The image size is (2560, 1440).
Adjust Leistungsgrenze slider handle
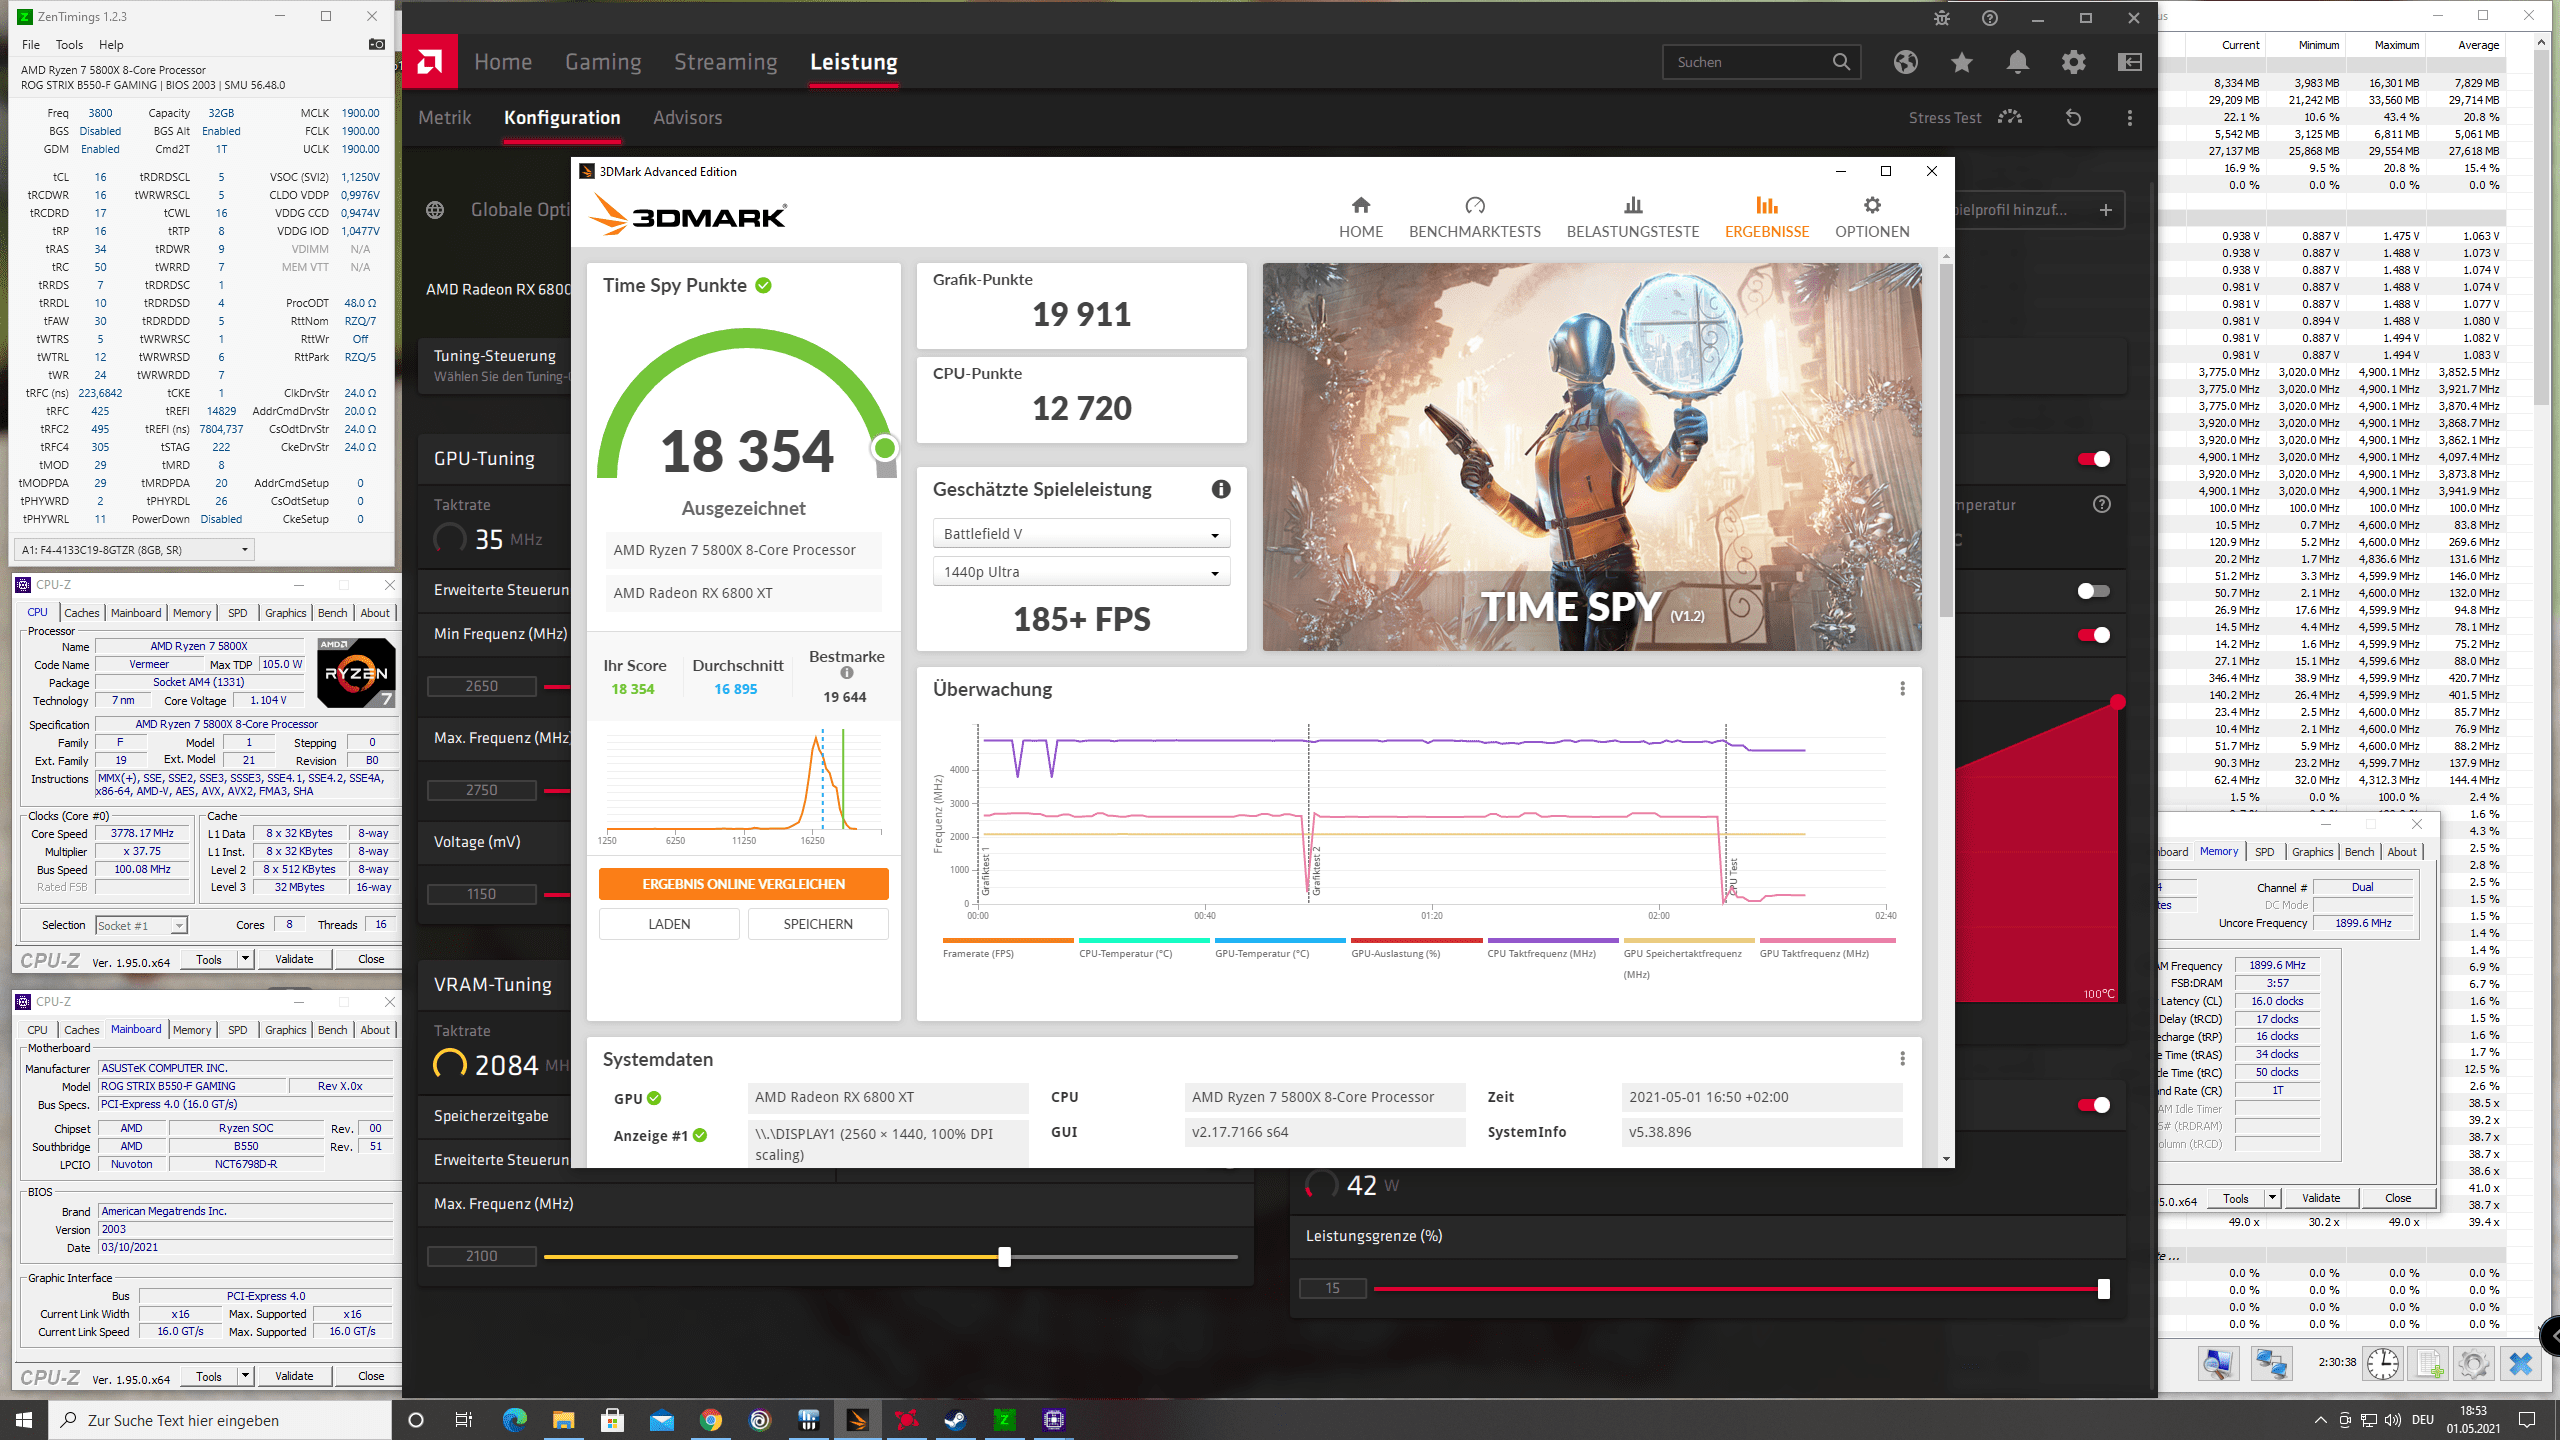pyautogui.click(x=2103, y=1289)
